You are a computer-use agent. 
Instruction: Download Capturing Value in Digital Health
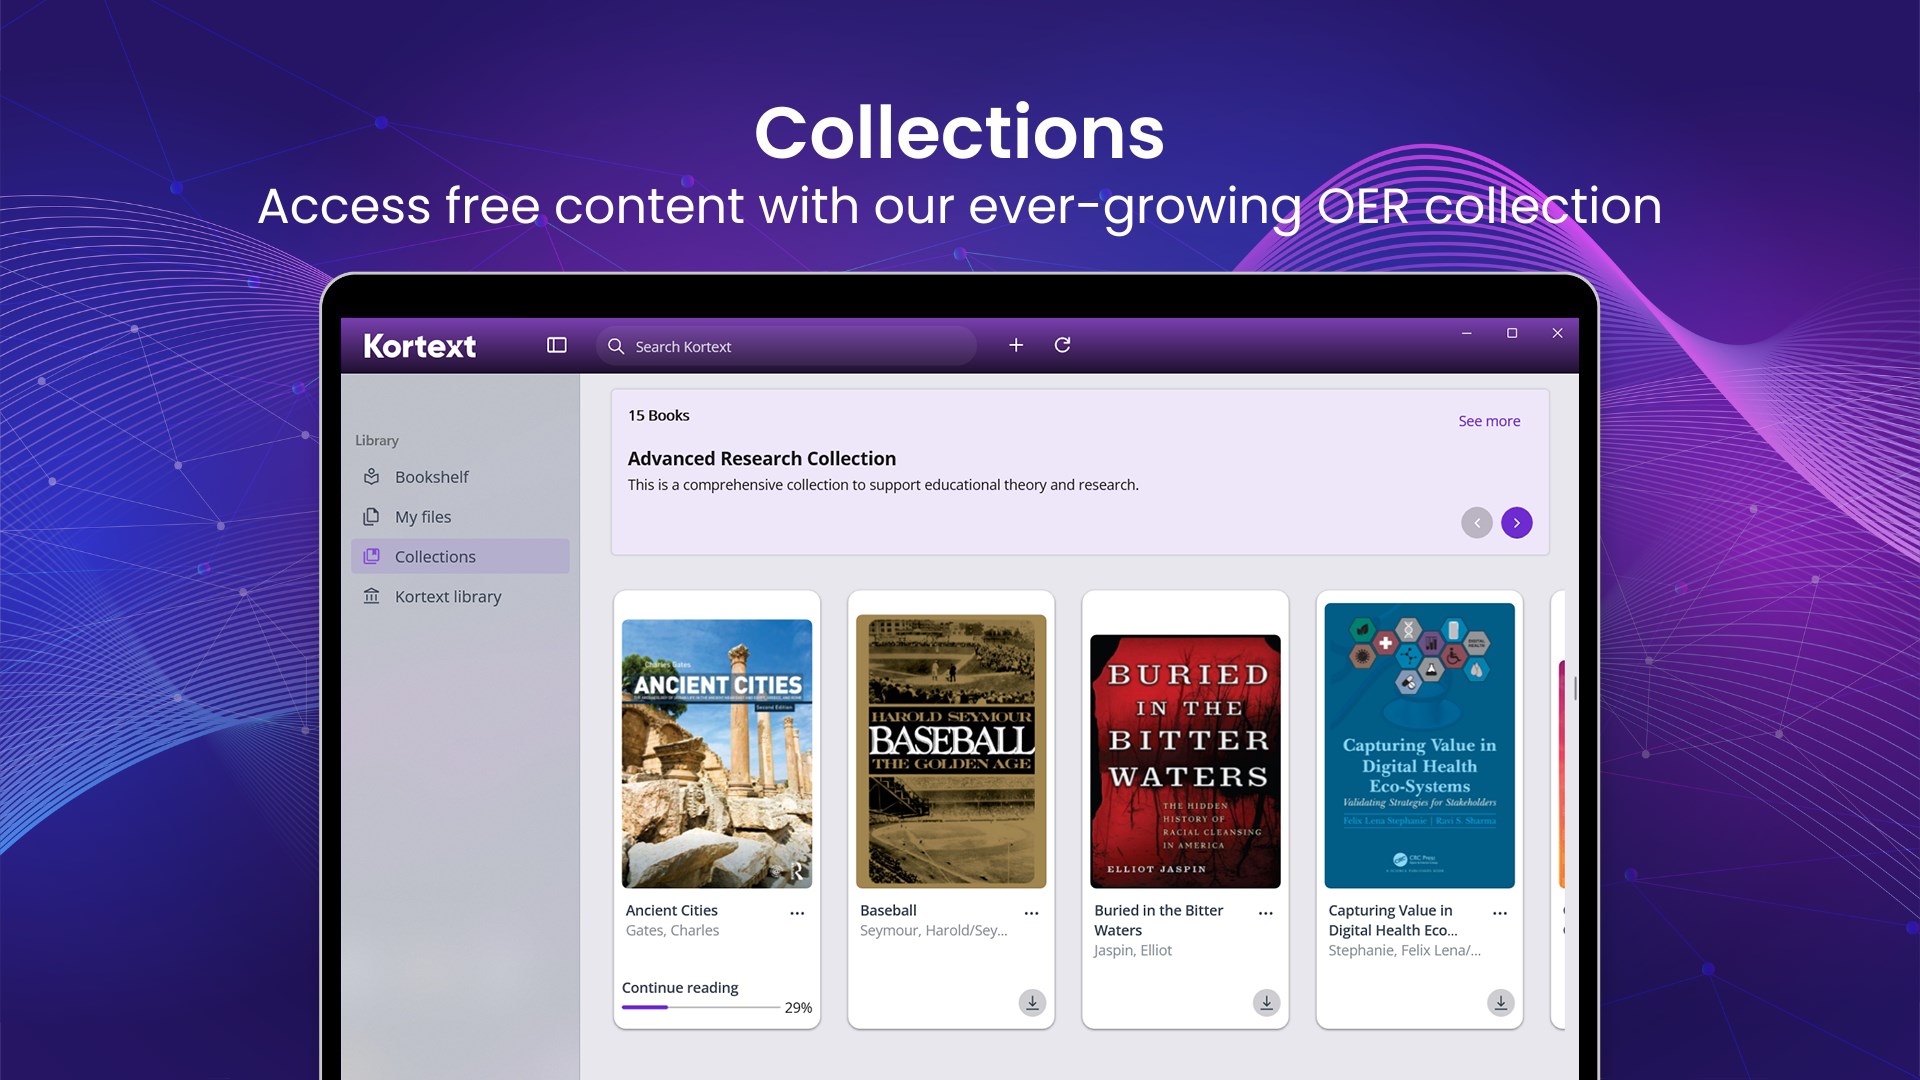pos(1500,1003)
